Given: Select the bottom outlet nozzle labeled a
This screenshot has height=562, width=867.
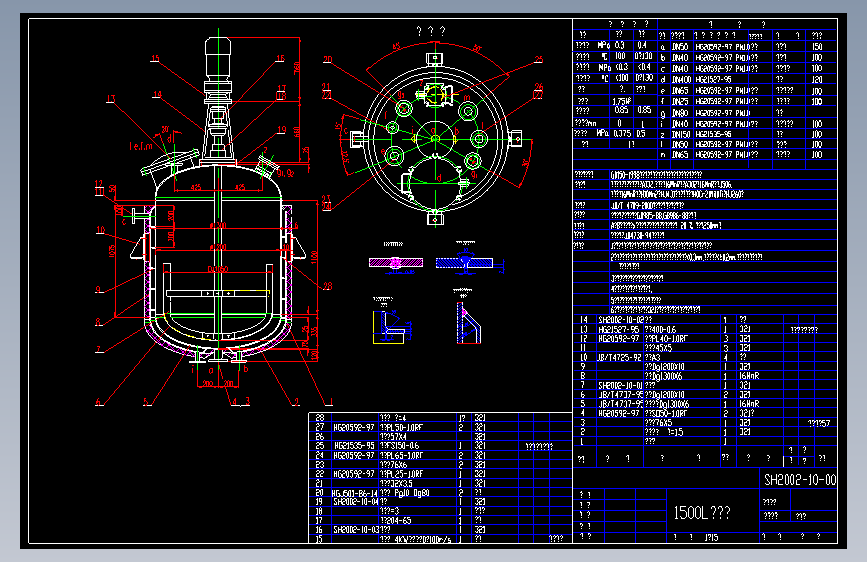Looking at the screenshot, I should pyautogui.click(x=218, y=360).
